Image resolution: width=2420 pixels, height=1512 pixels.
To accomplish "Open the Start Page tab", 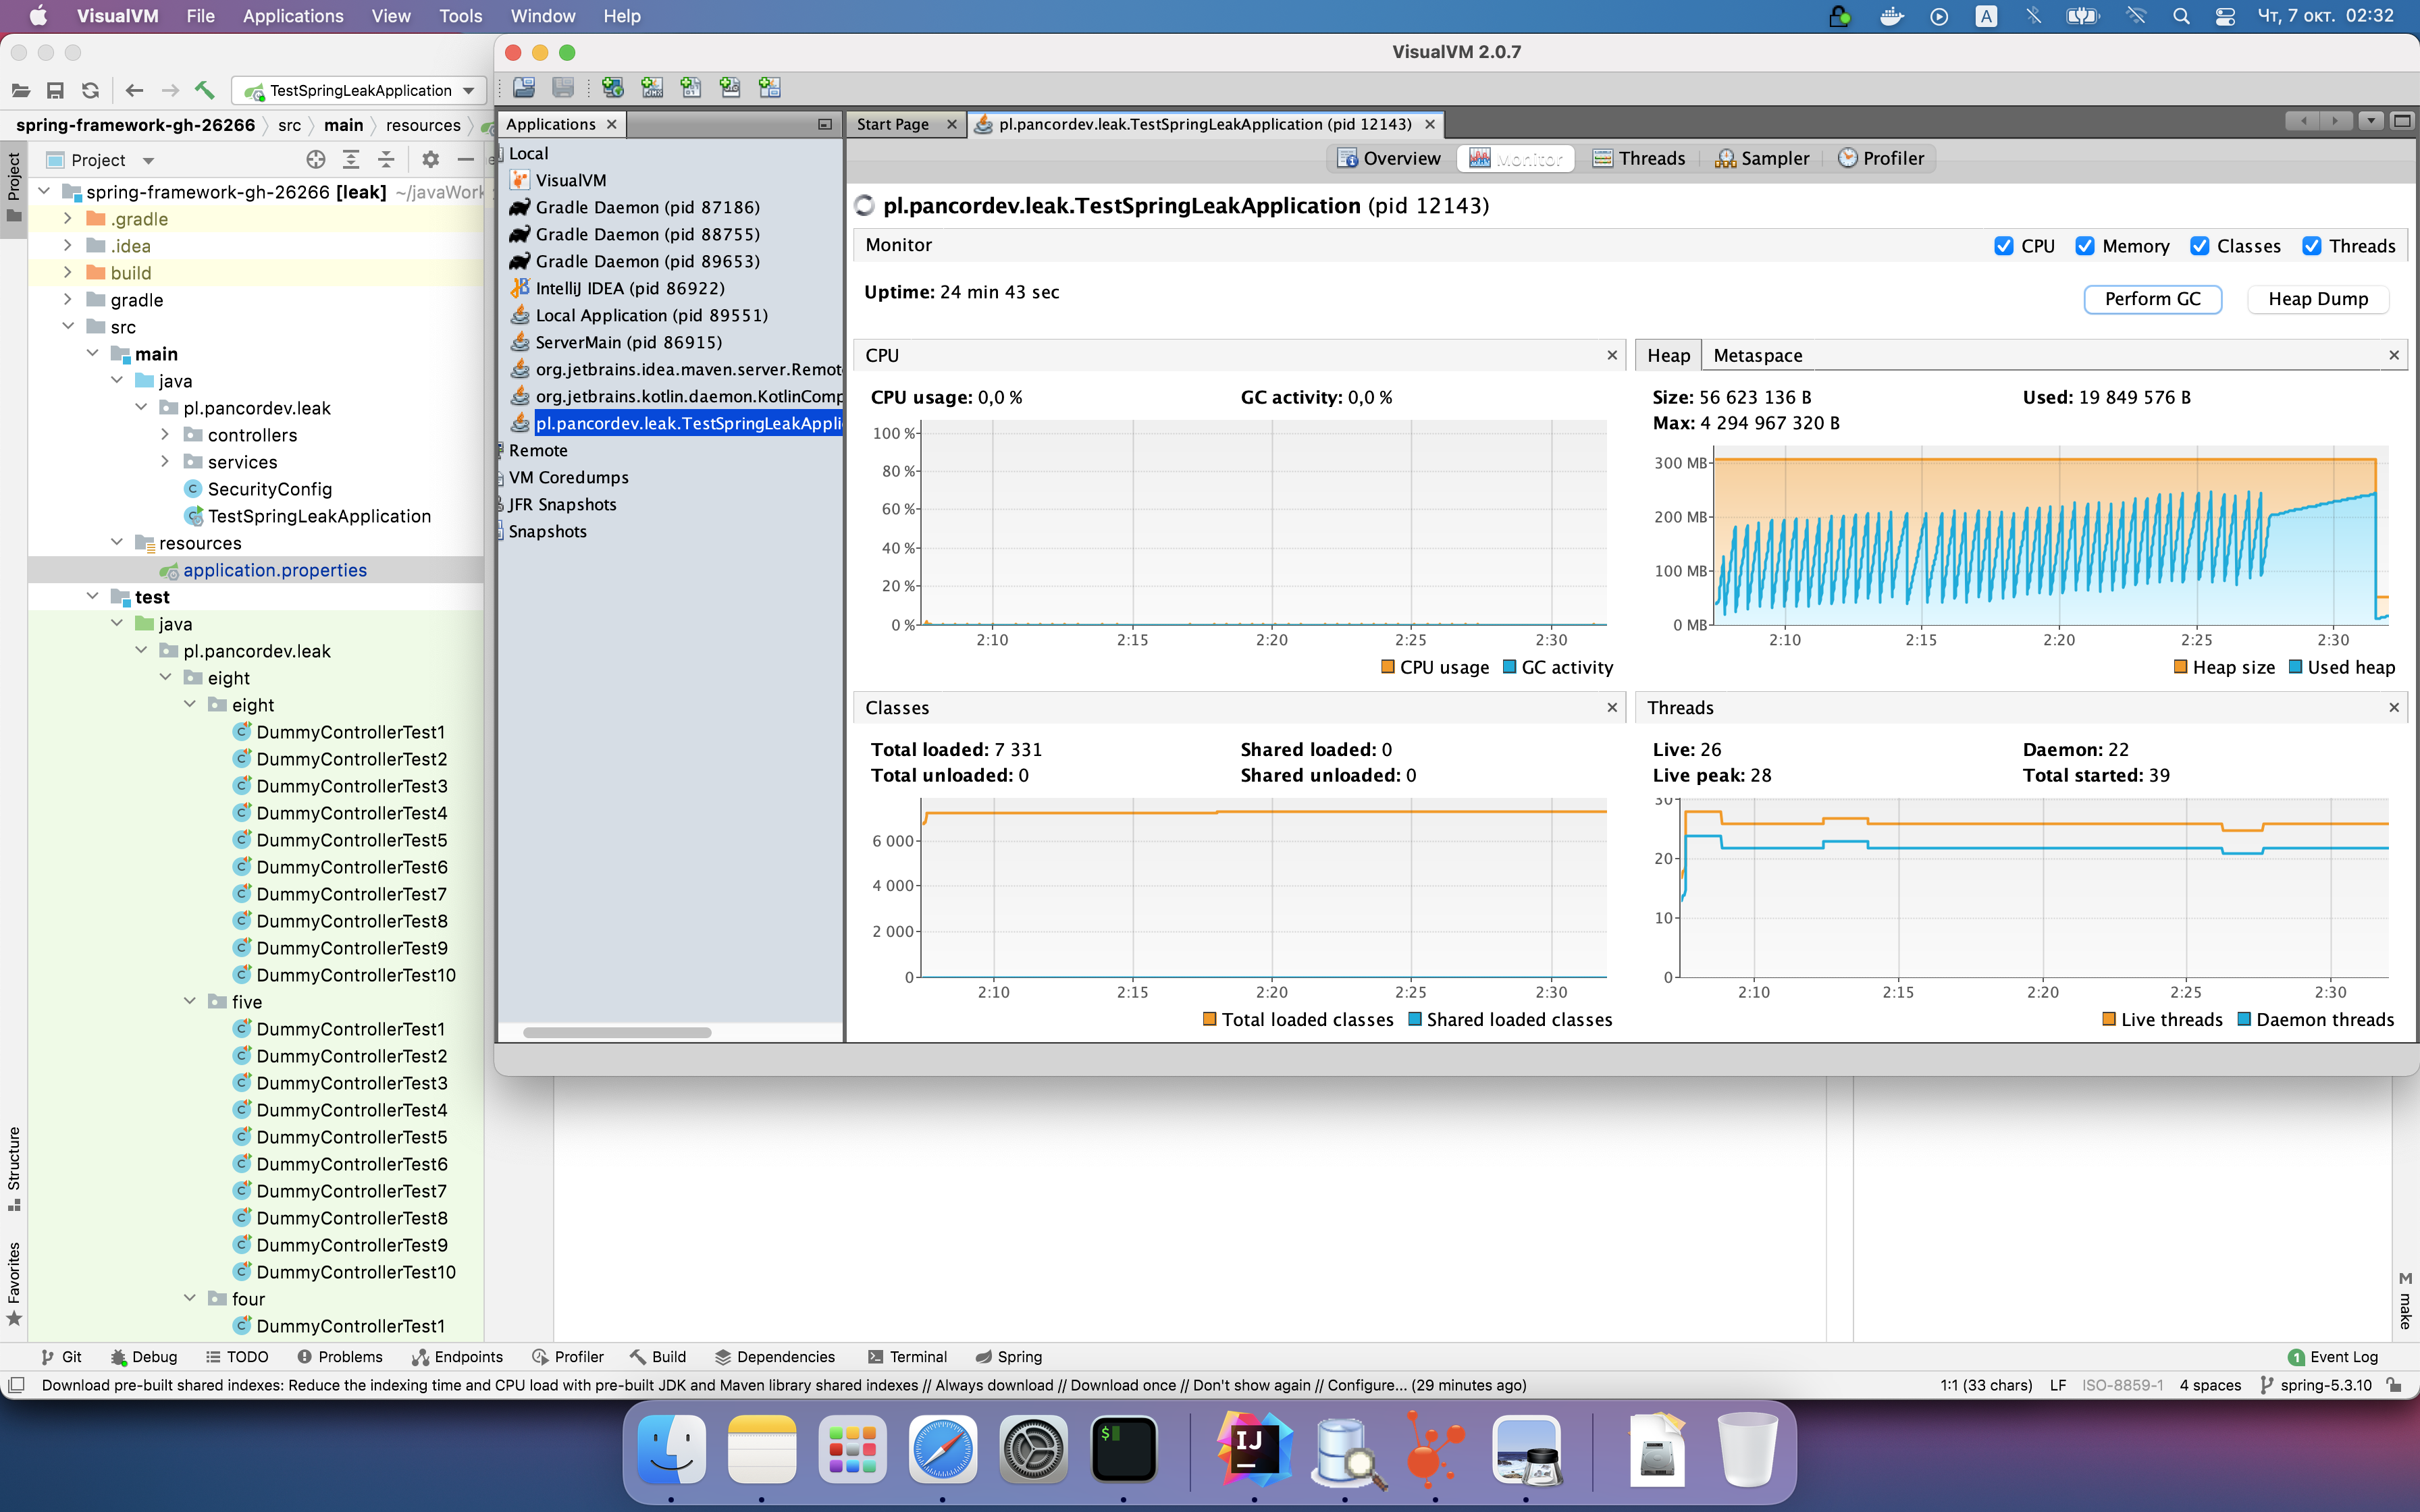I will coord(893,124).
